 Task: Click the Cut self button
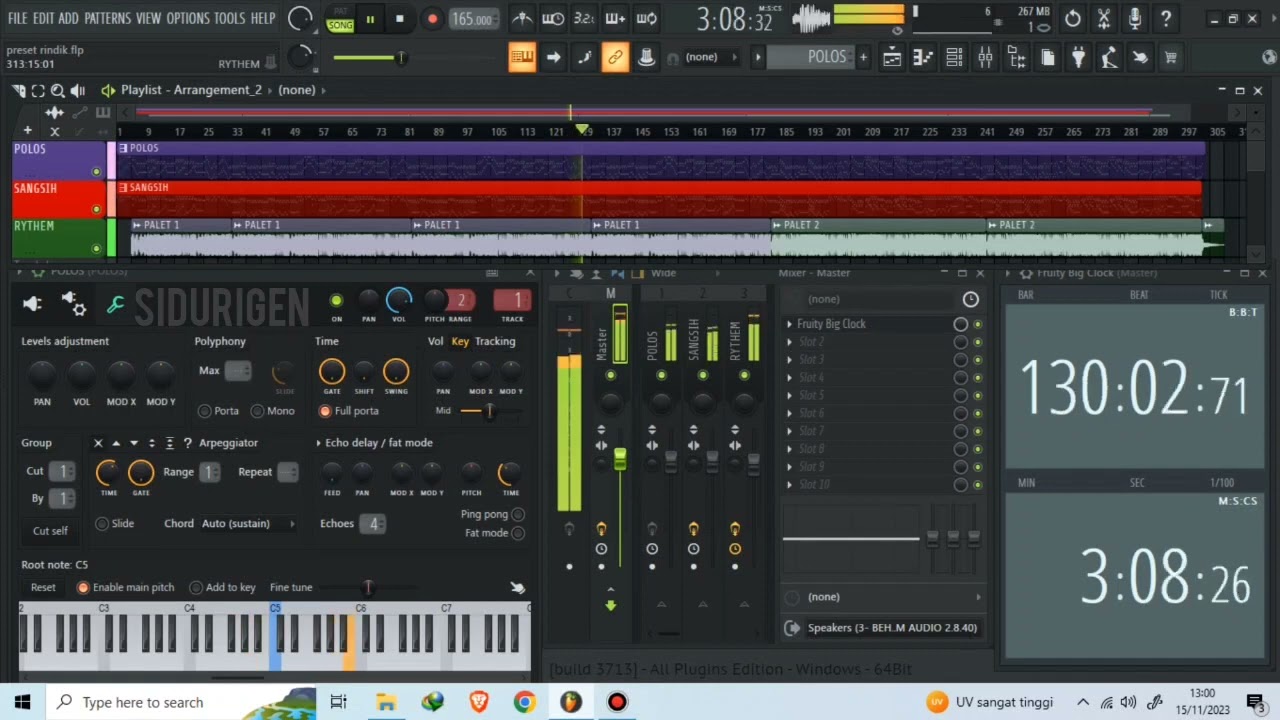(50, 531)
